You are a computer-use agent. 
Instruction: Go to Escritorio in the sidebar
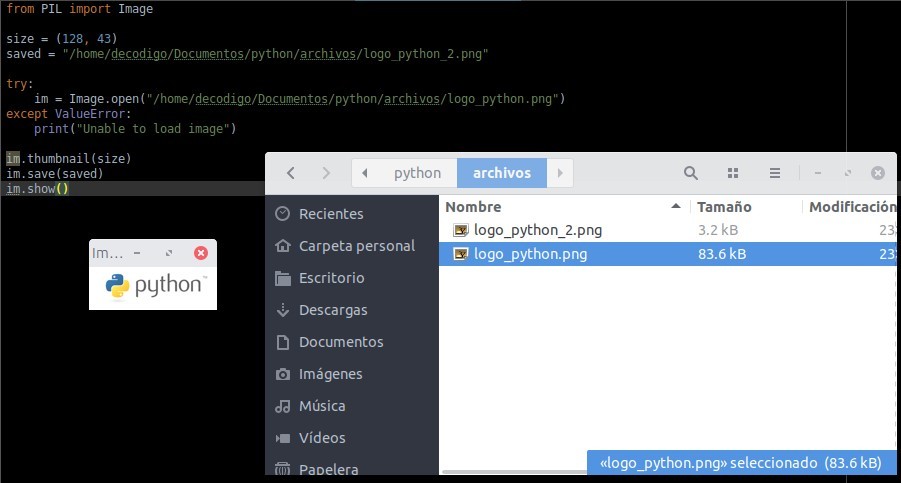click(x=331, y=278)
